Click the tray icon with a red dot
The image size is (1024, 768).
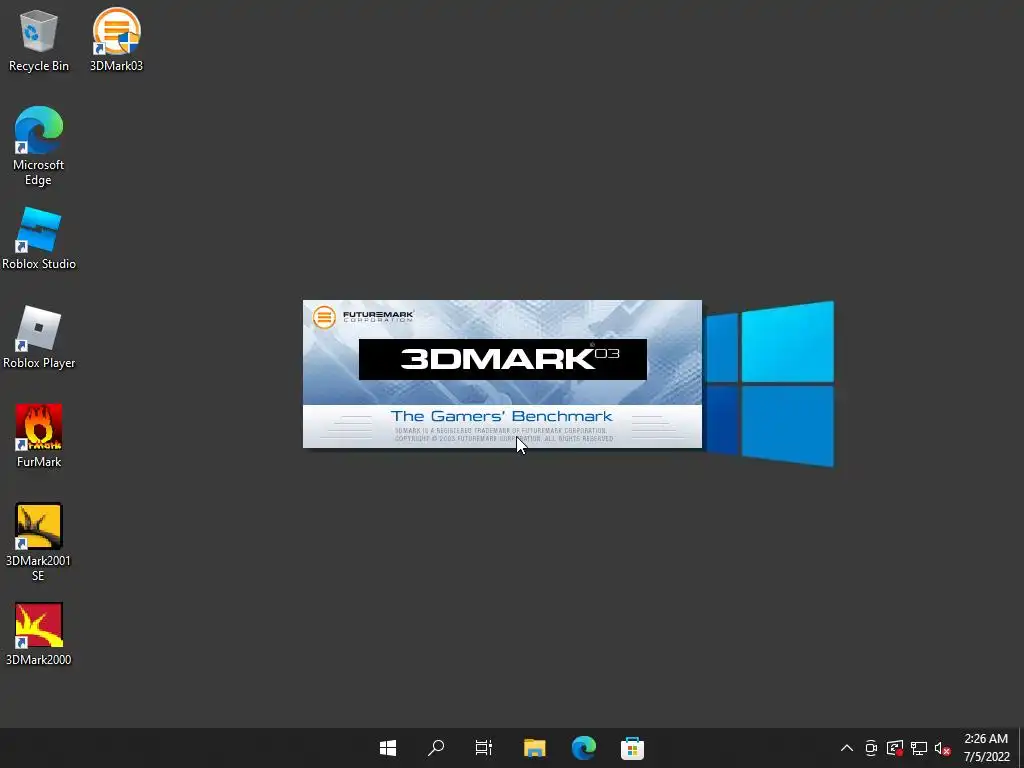click(x=895, y=748)
